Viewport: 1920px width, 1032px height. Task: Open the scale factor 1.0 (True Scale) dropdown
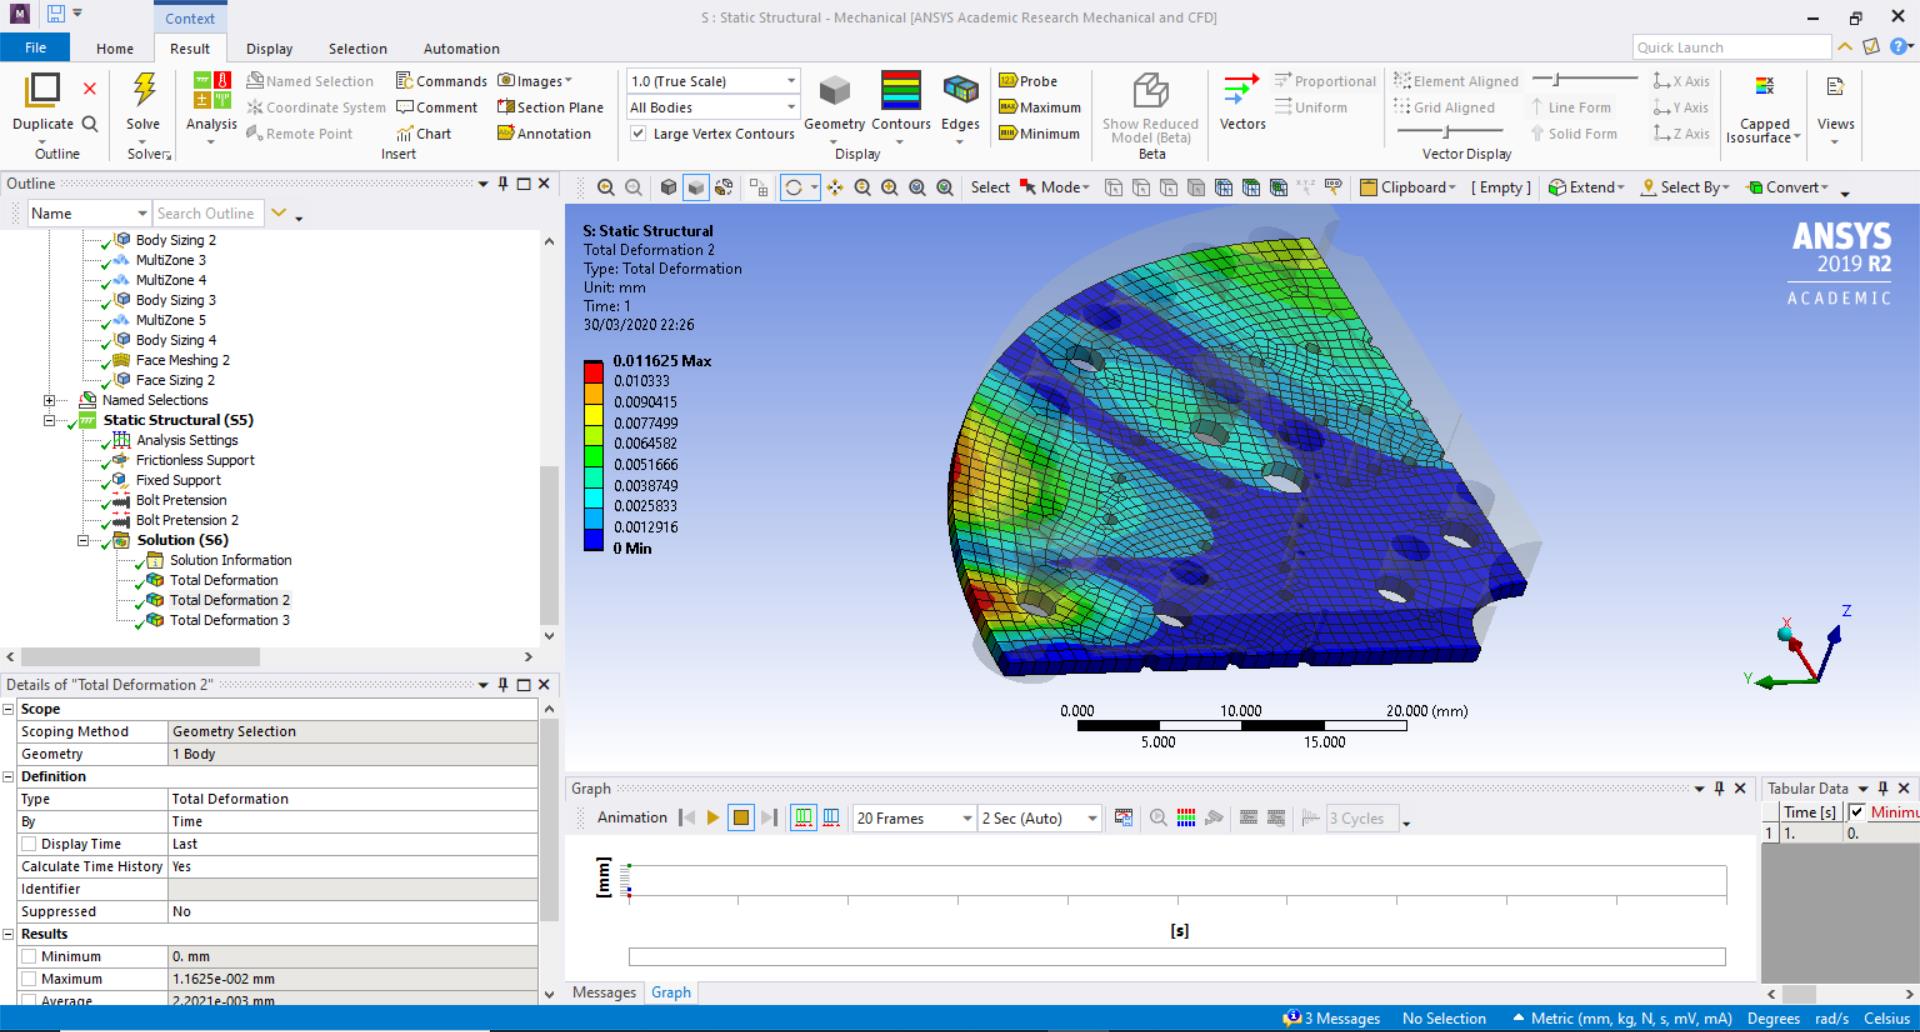[x=713, y=81]
